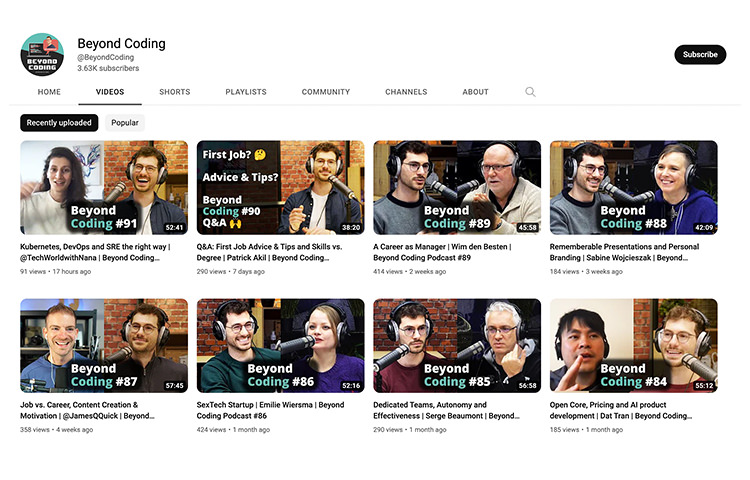The image size is (750, 480).
Task: Click the 3.63K subscribers text
Action: [108, 68]
